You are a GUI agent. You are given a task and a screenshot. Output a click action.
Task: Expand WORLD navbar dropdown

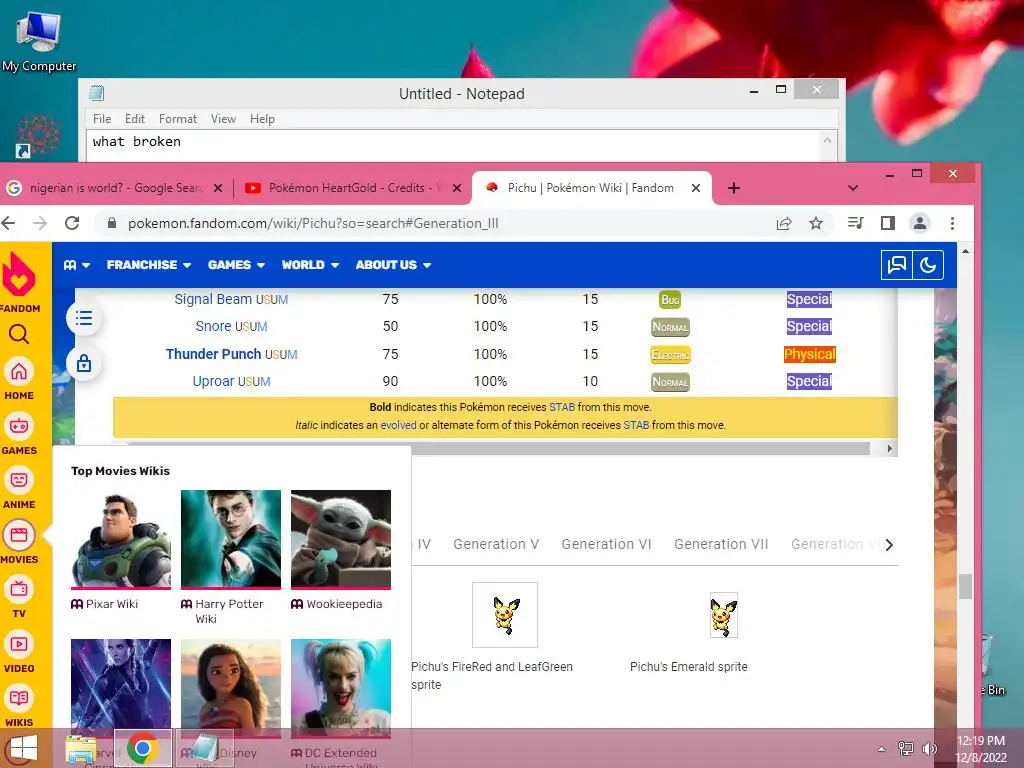[310, 265]
